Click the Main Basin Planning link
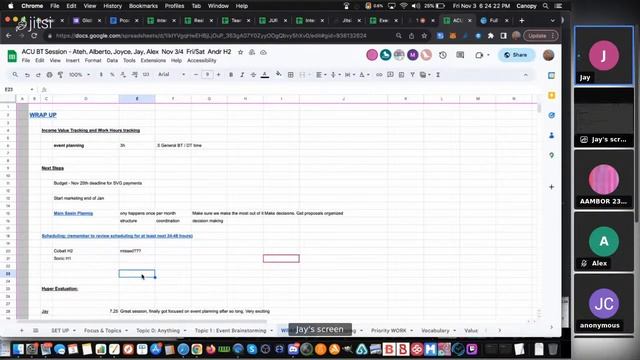The image size is (640, 360). [x=73, y=213]
